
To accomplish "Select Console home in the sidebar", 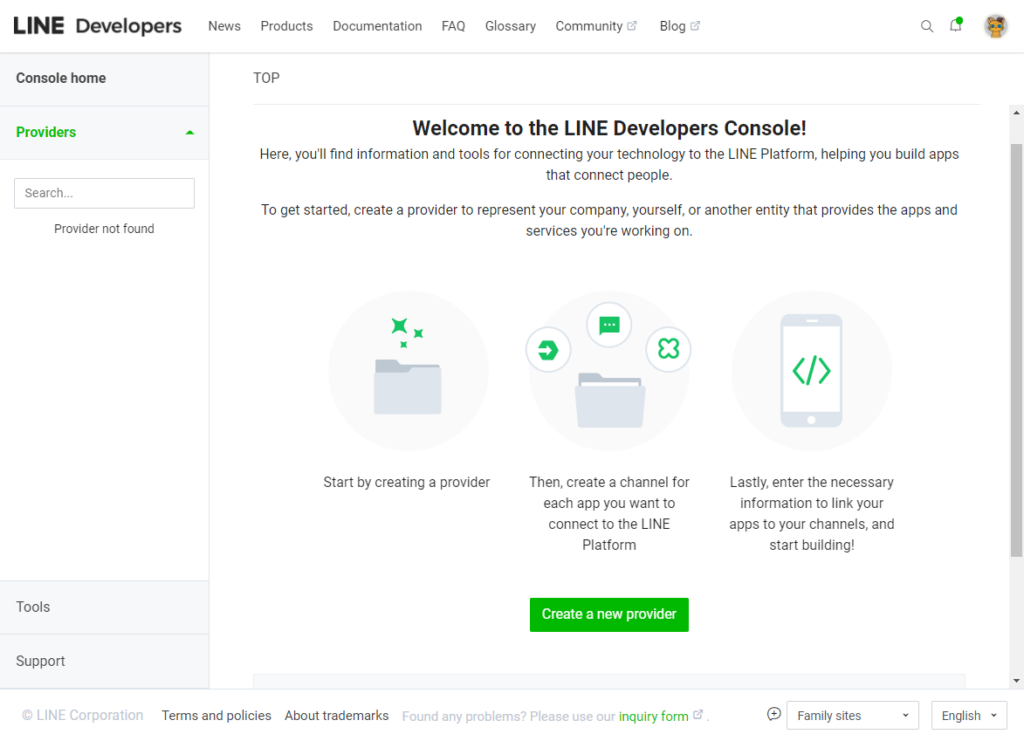I will [x=61, y=78].
